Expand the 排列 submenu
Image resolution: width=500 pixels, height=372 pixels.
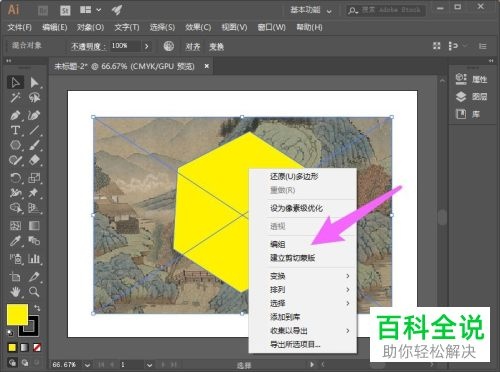(x=303, y=289)
